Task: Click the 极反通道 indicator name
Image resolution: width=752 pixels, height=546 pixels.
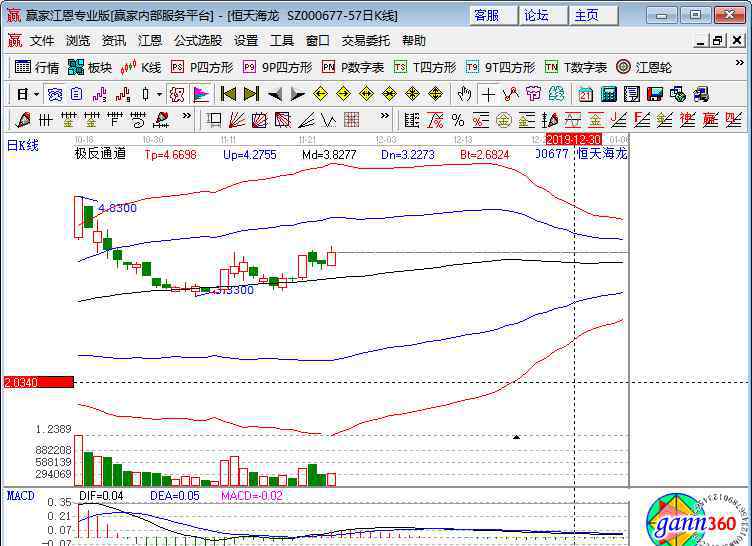Action: (x=100, y=154)
